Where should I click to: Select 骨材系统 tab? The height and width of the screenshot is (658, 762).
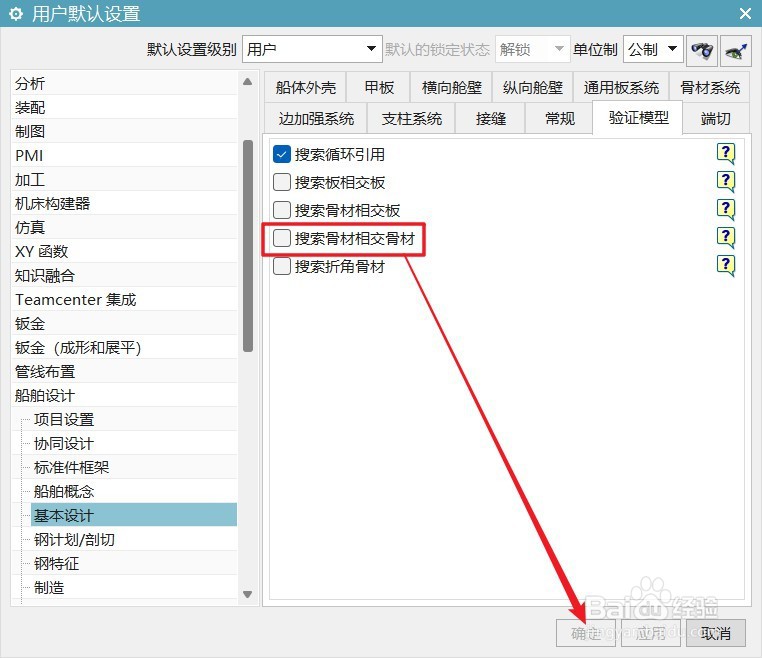(x=710, y=87)
